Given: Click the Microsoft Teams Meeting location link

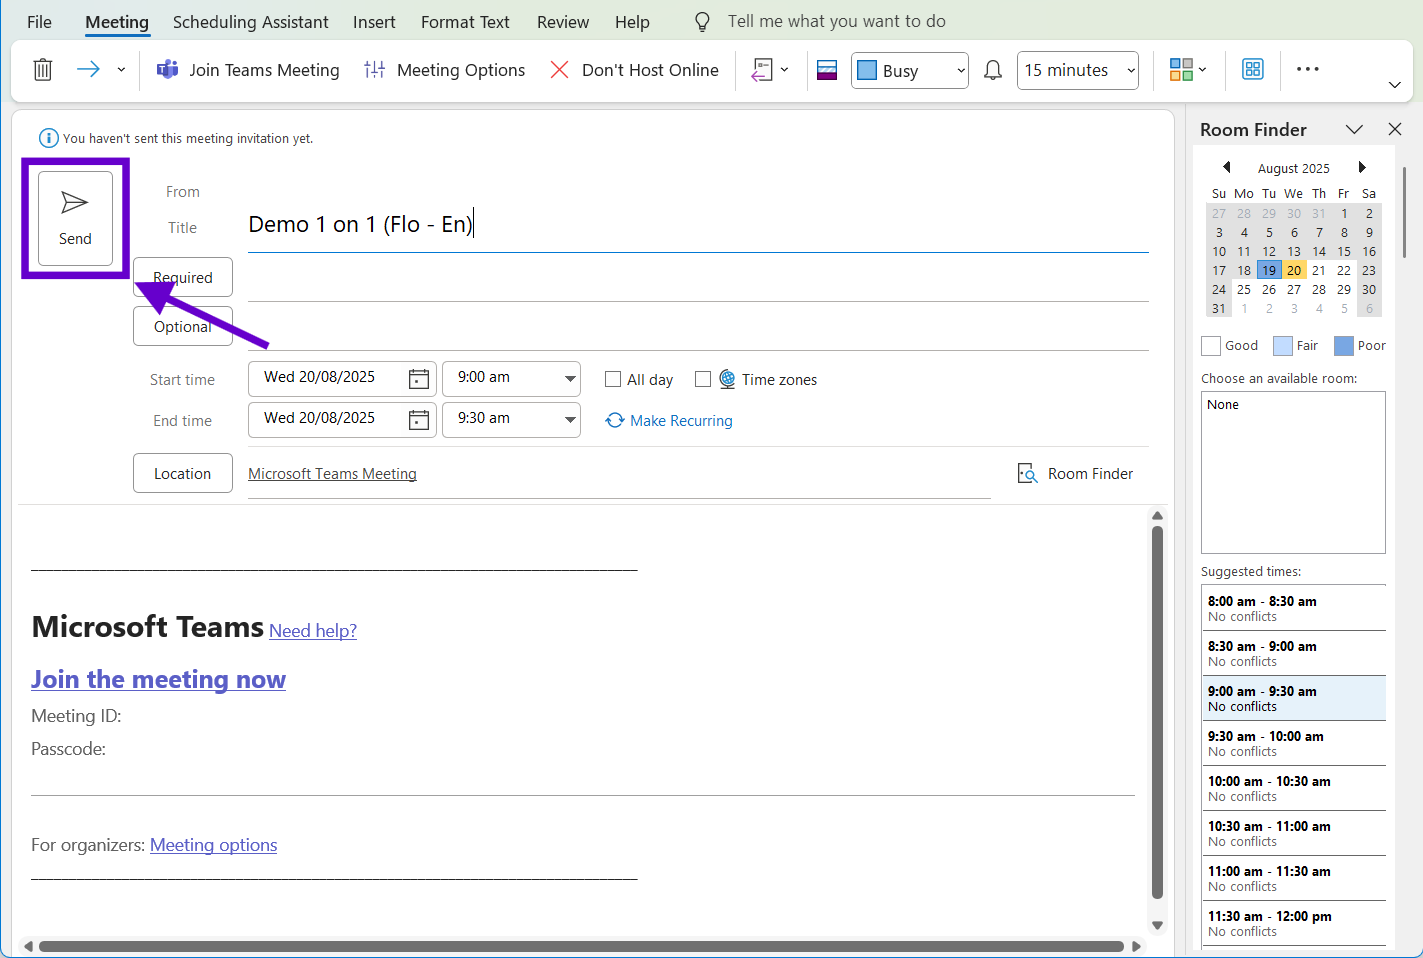Looking at the screenshot, I should coord(332,474).
